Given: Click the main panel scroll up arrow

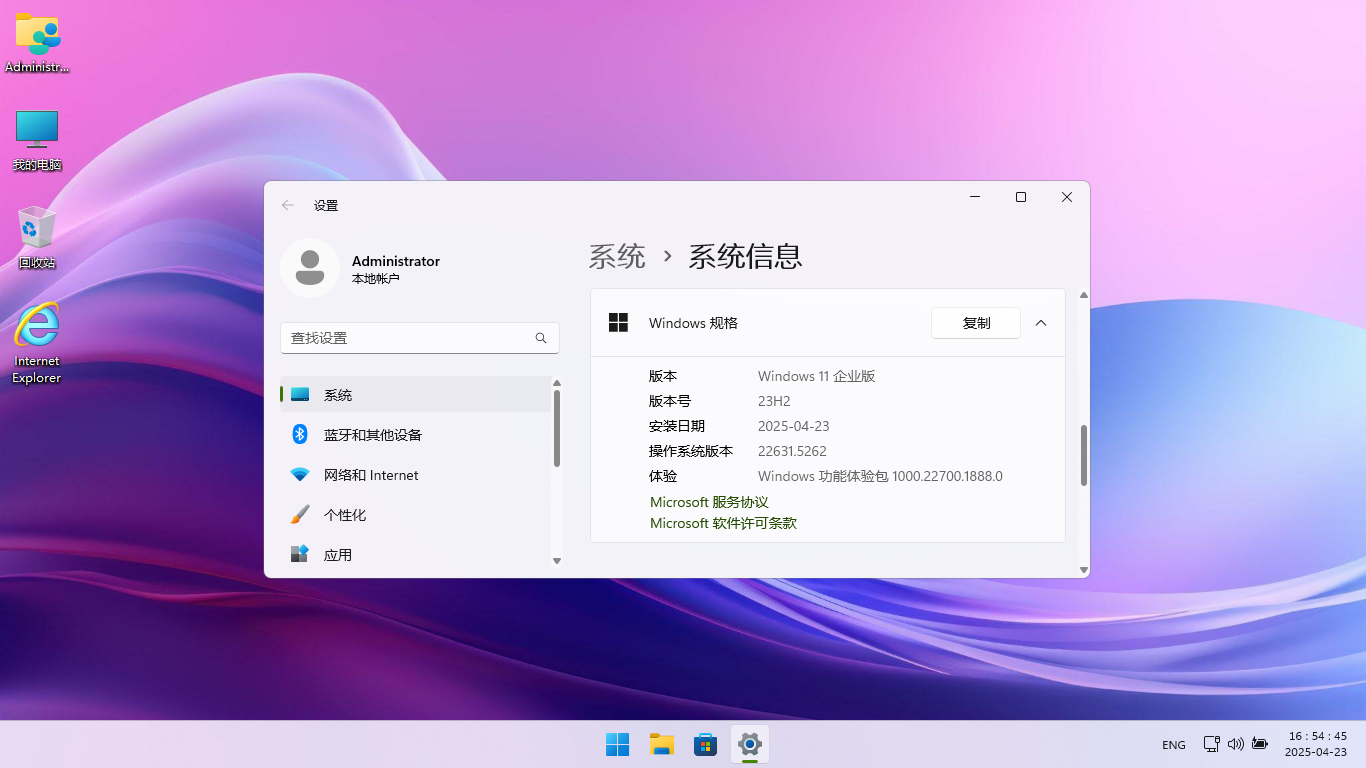Looking at the screenshot, I should (1084, 296).
